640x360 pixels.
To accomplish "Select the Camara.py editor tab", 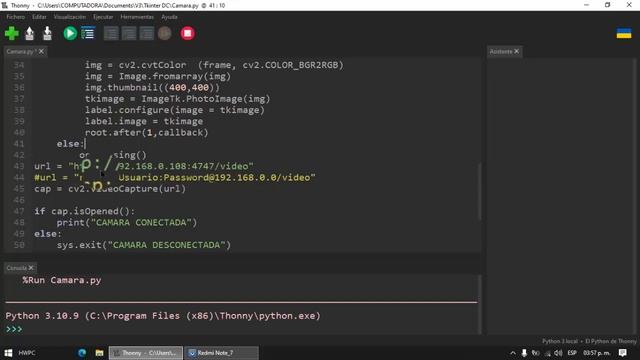I will (21, 51).
